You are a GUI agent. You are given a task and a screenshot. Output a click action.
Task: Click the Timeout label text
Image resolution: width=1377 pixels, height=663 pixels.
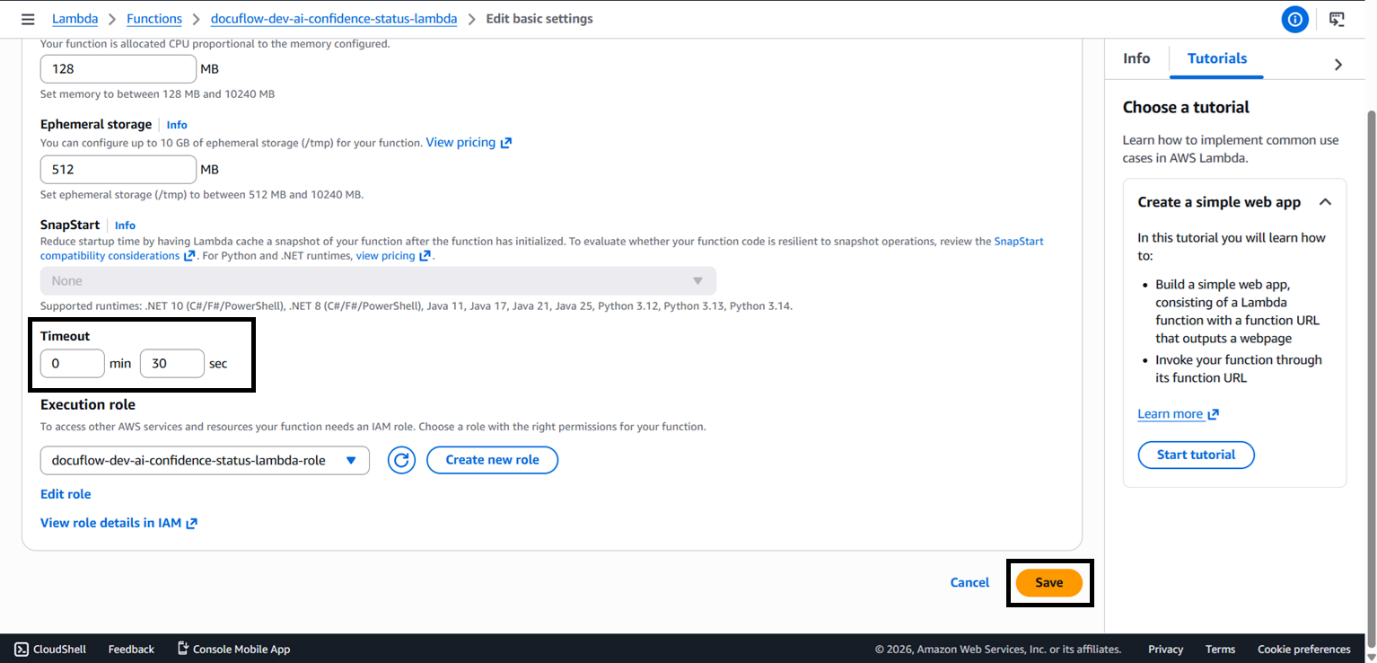[x=65, y=336]
